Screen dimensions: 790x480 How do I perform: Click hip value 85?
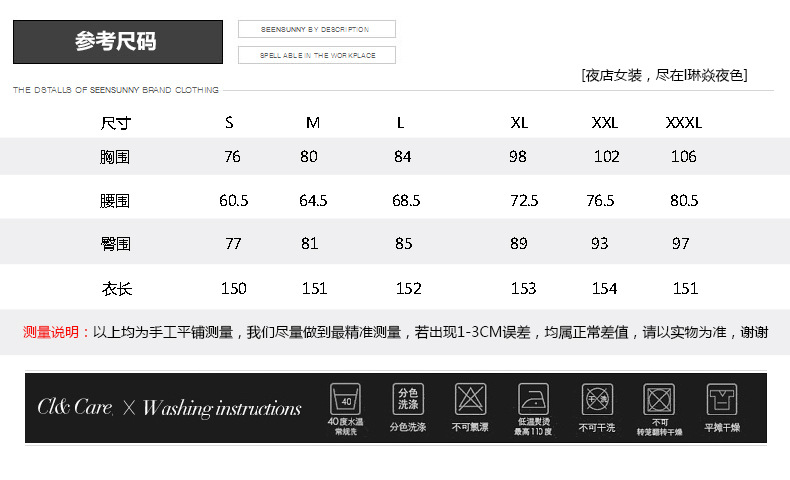click(404, 244)
